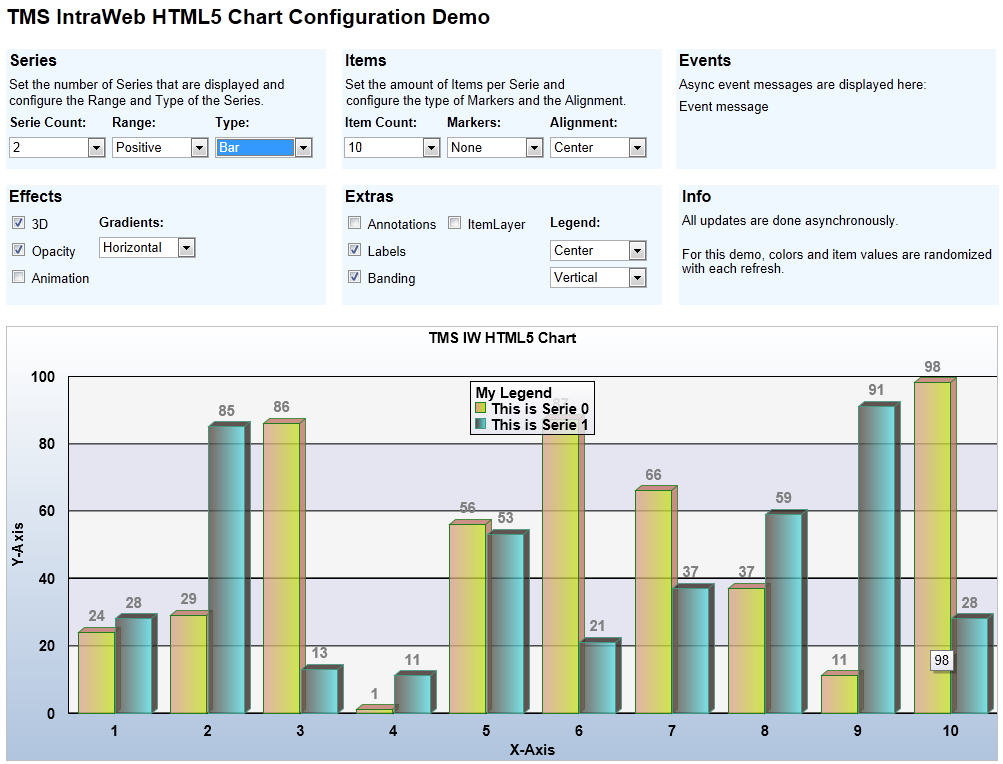1003x764 pixels.
Task: Click the x-axis tick label 5
Action: (486, 731)
